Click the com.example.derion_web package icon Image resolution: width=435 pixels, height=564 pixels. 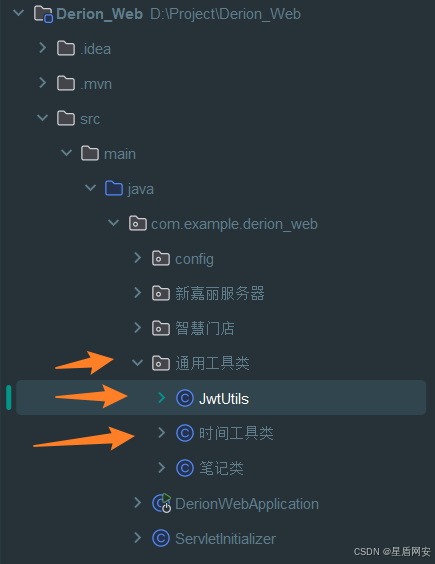[x=138, y=223]
